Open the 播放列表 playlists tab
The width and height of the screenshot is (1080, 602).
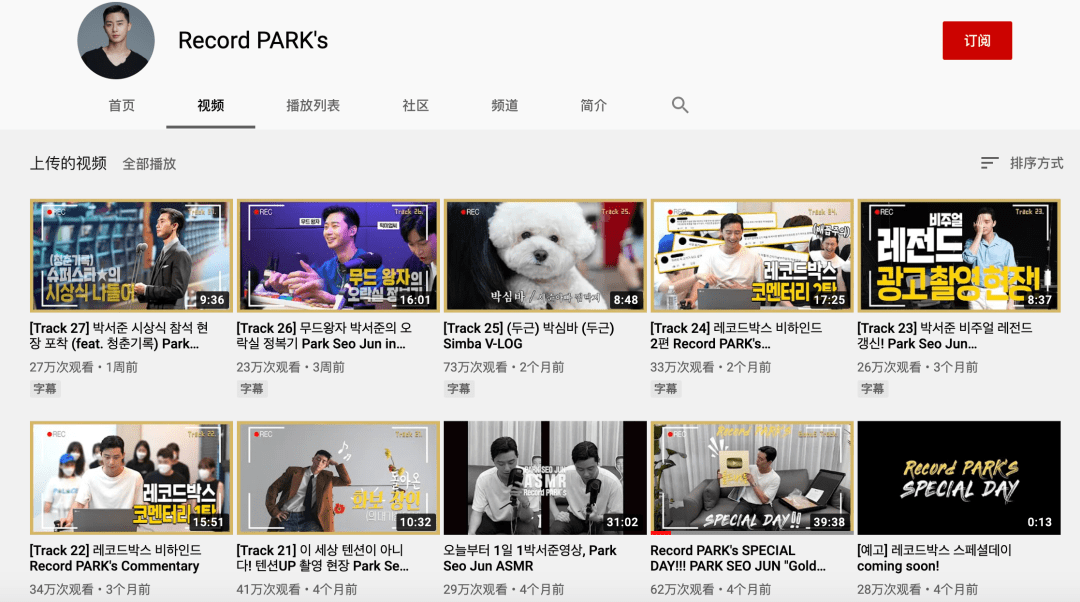pos(313,105)
